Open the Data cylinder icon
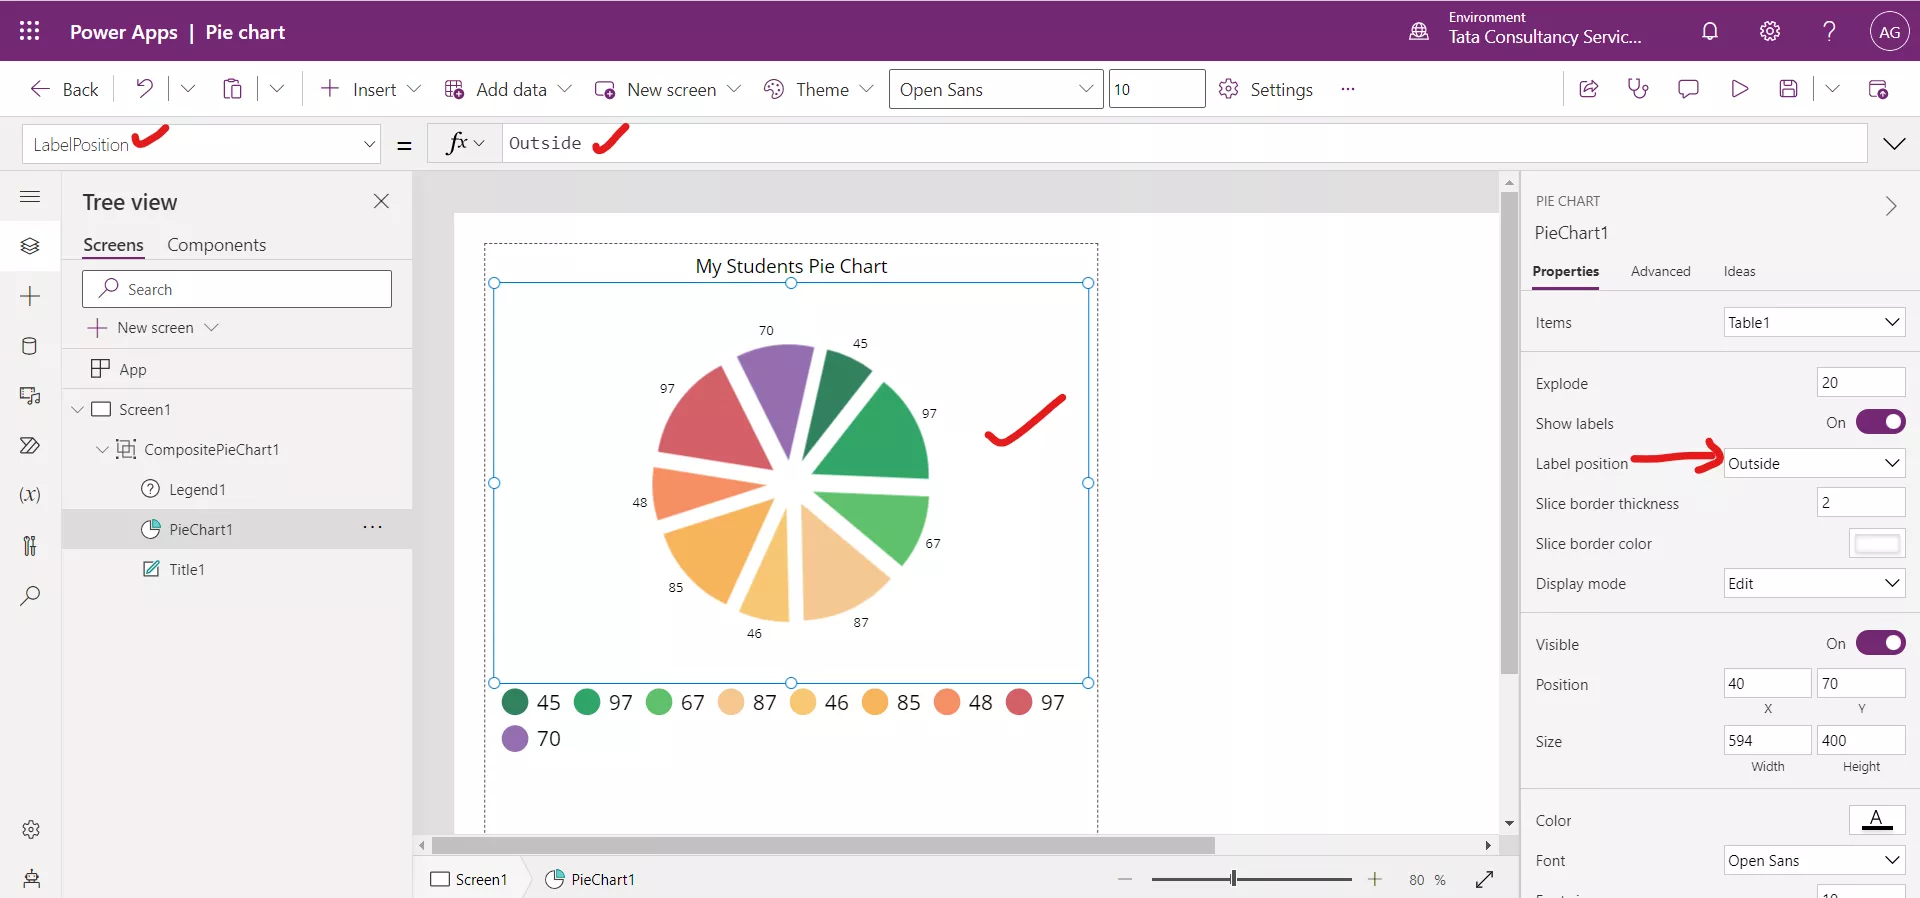Screen dimensions: 1920x898 30,346
